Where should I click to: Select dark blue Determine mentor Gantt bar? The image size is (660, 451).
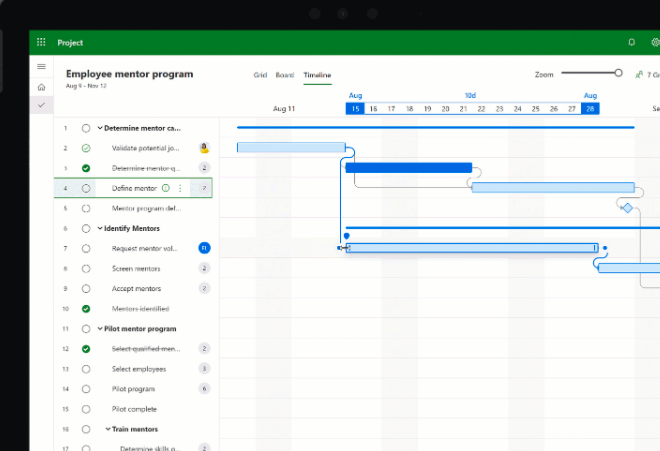point(408,168)
